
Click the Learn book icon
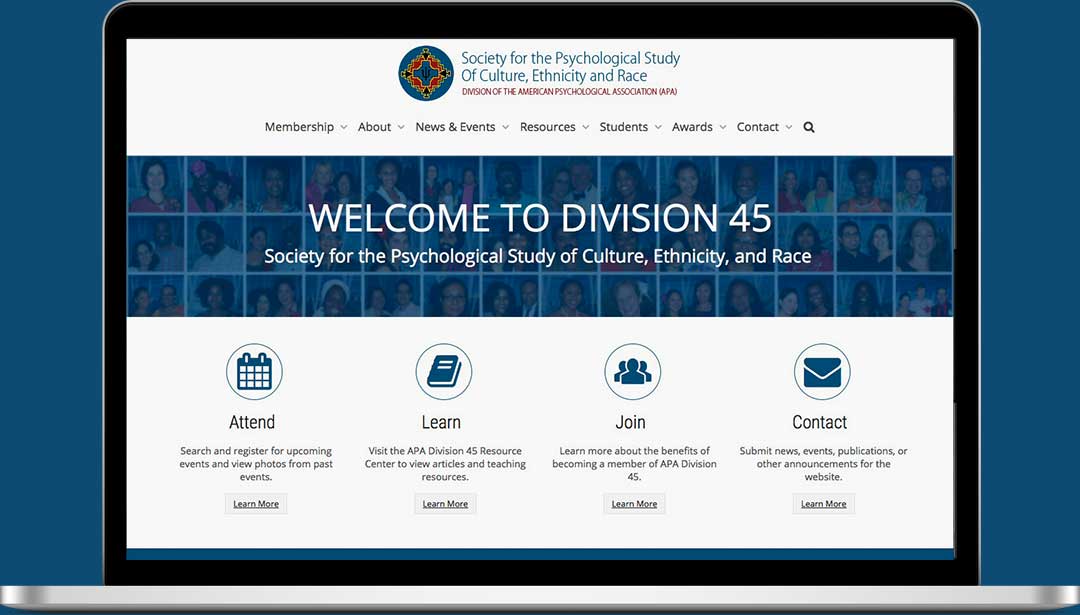pos(444,372)
